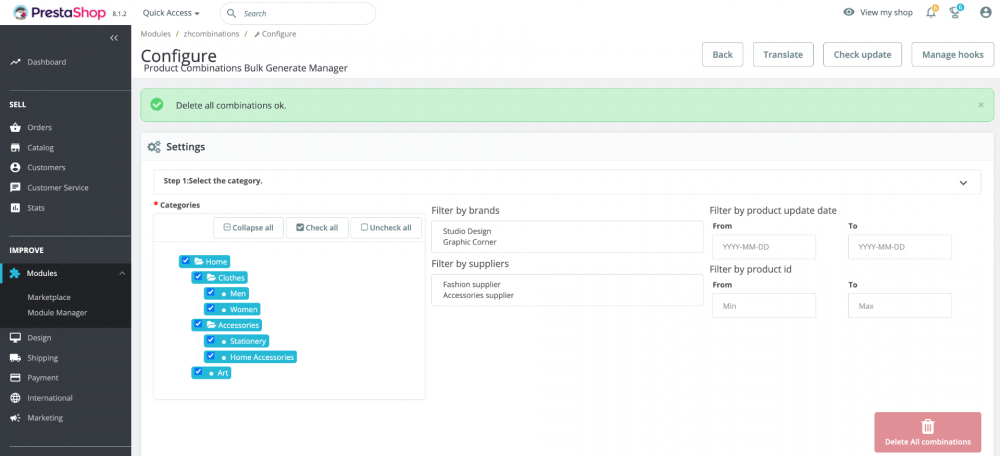
Task: Uncheck the Accessories category checkbox
Action: coord(198,325)
